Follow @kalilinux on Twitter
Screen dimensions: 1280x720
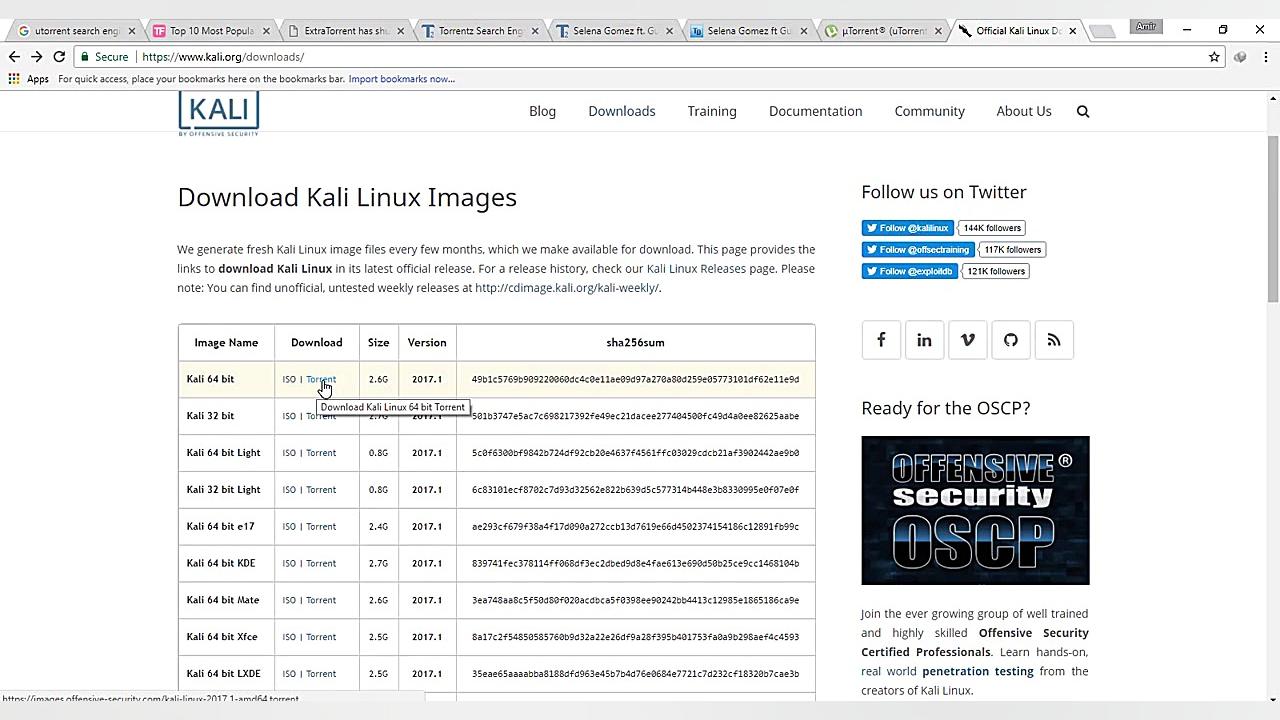(908, 228)
